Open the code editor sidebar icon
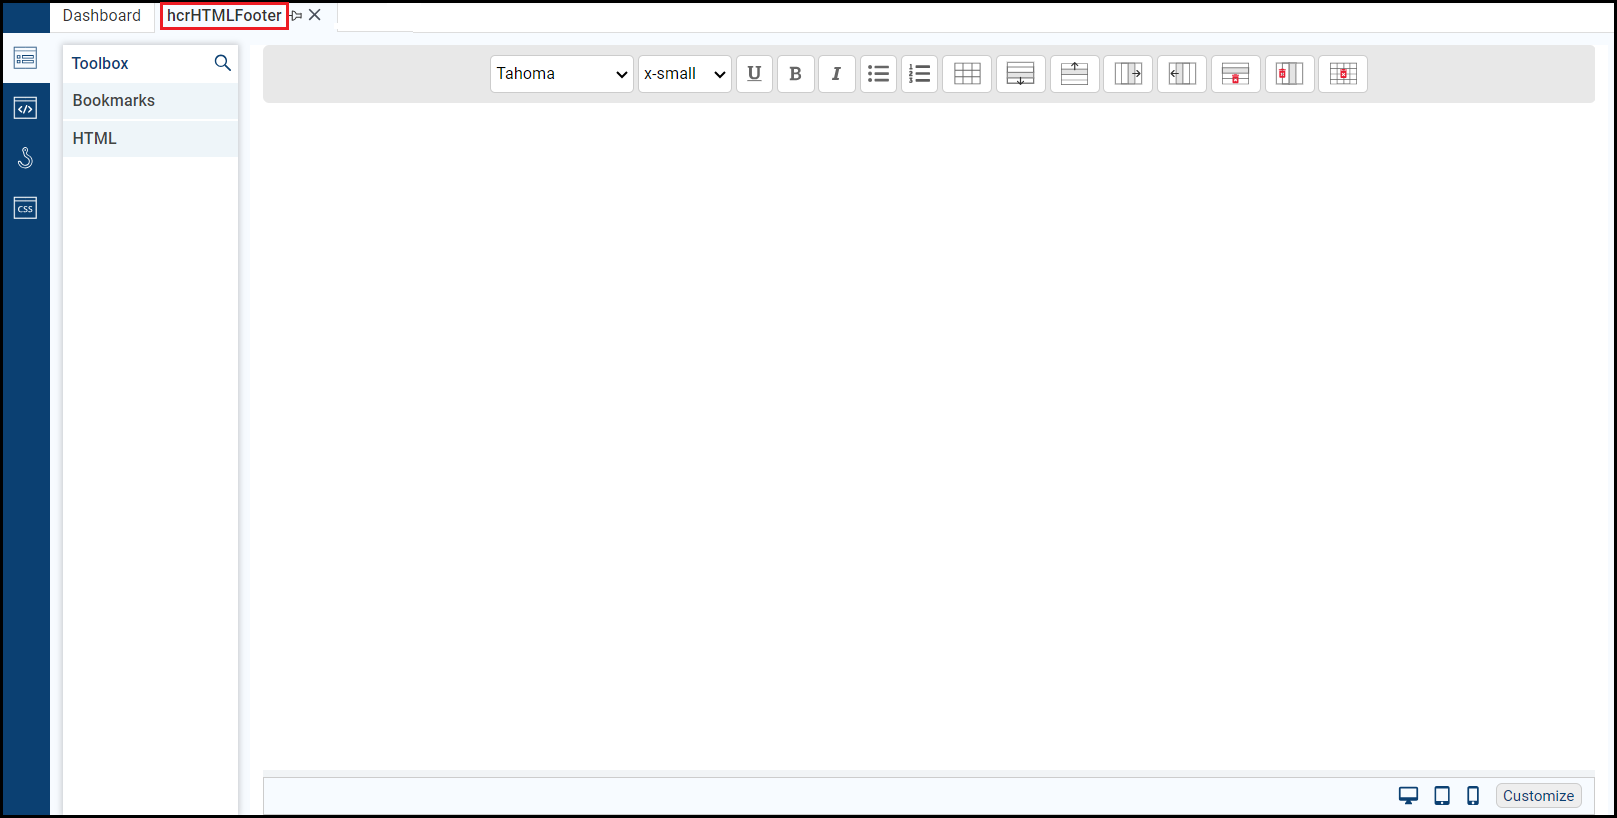 pyautogui.click(x=25, y=108)
